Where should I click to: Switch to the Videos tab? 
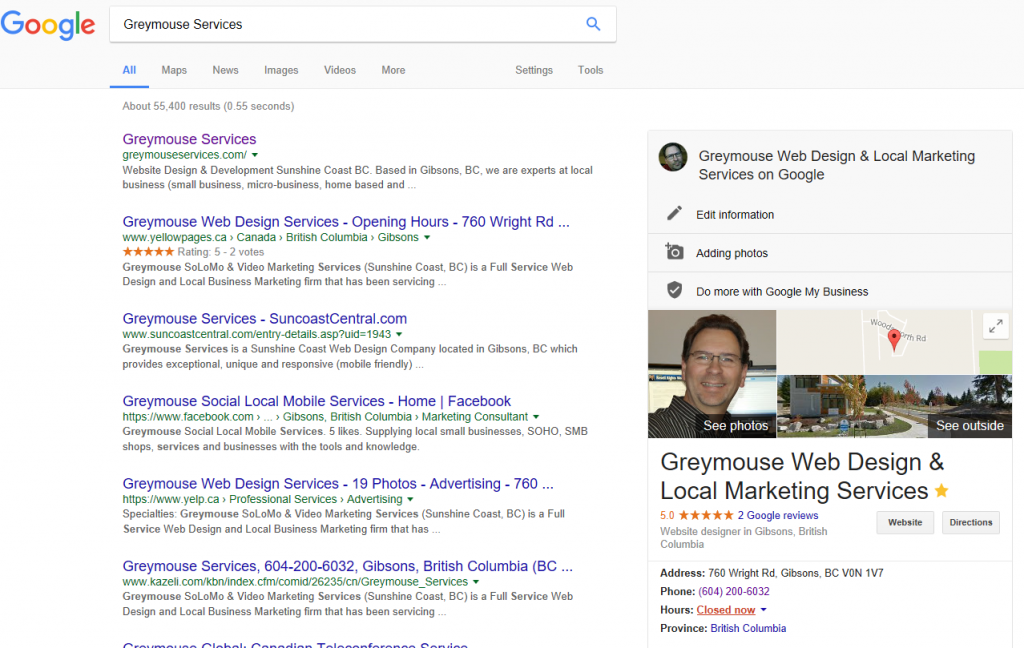coord(340,70)
